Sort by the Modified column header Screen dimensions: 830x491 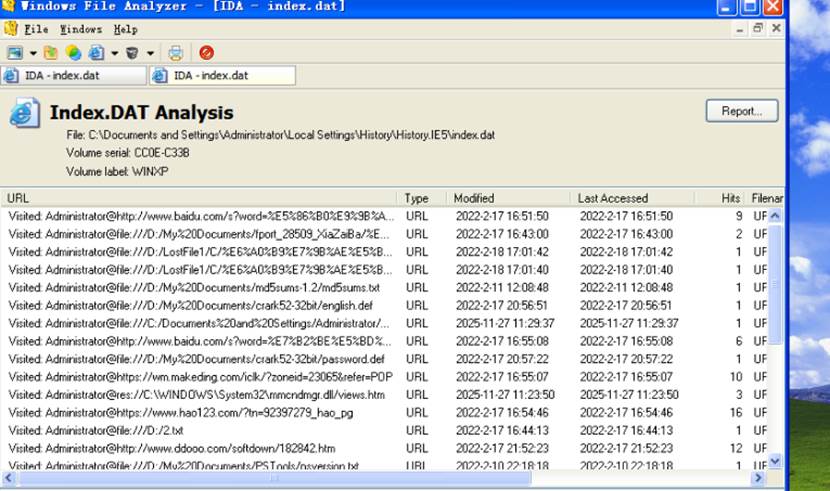pos(508,198)
